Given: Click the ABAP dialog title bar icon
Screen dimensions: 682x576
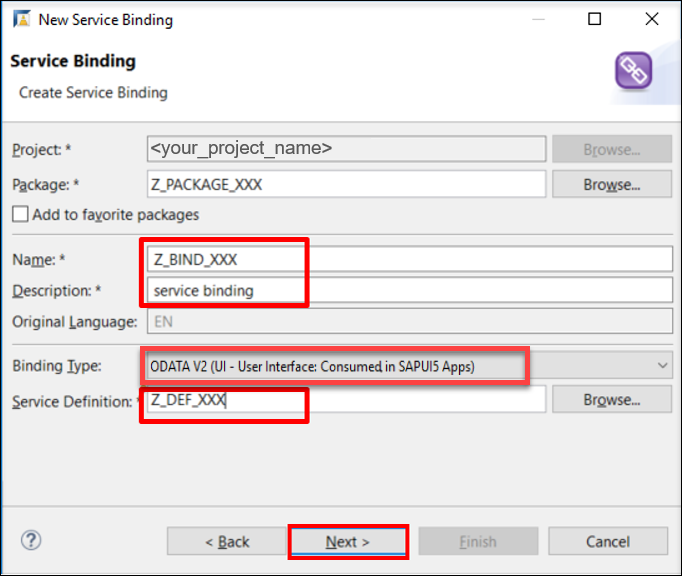Looking at the screenshot, I should point(22,19).
